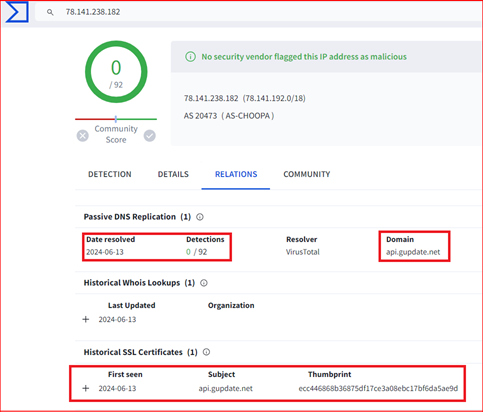Click info icon beside no-vendor-flagged message
Viewport: 483px width, 412px height.
pyautogui.click(x=190, y=57)
